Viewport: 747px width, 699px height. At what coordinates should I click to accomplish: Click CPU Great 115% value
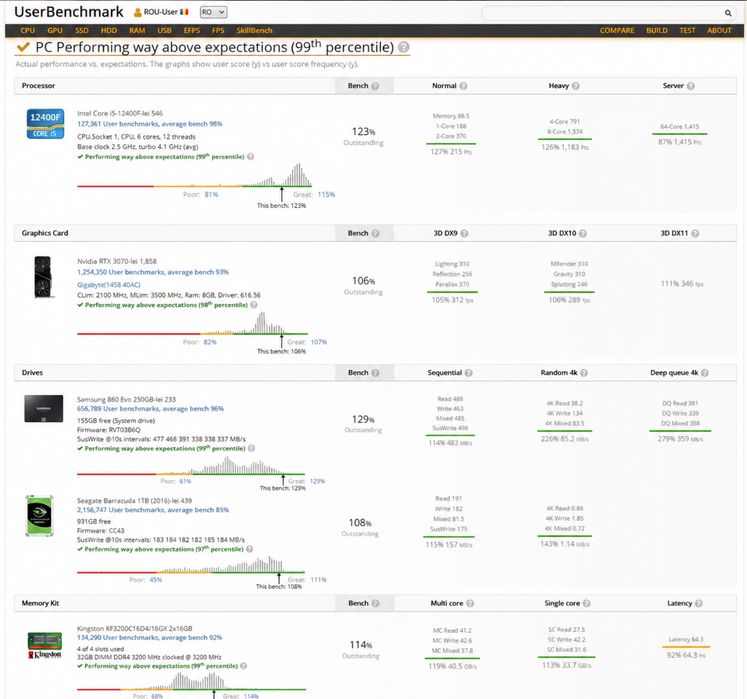pyautogui.click(x=326, y=194)
